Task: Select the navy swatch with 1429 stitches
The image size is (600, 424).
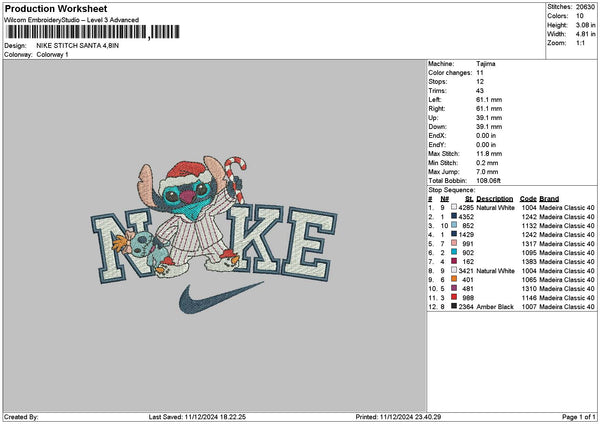Action: 454,235
